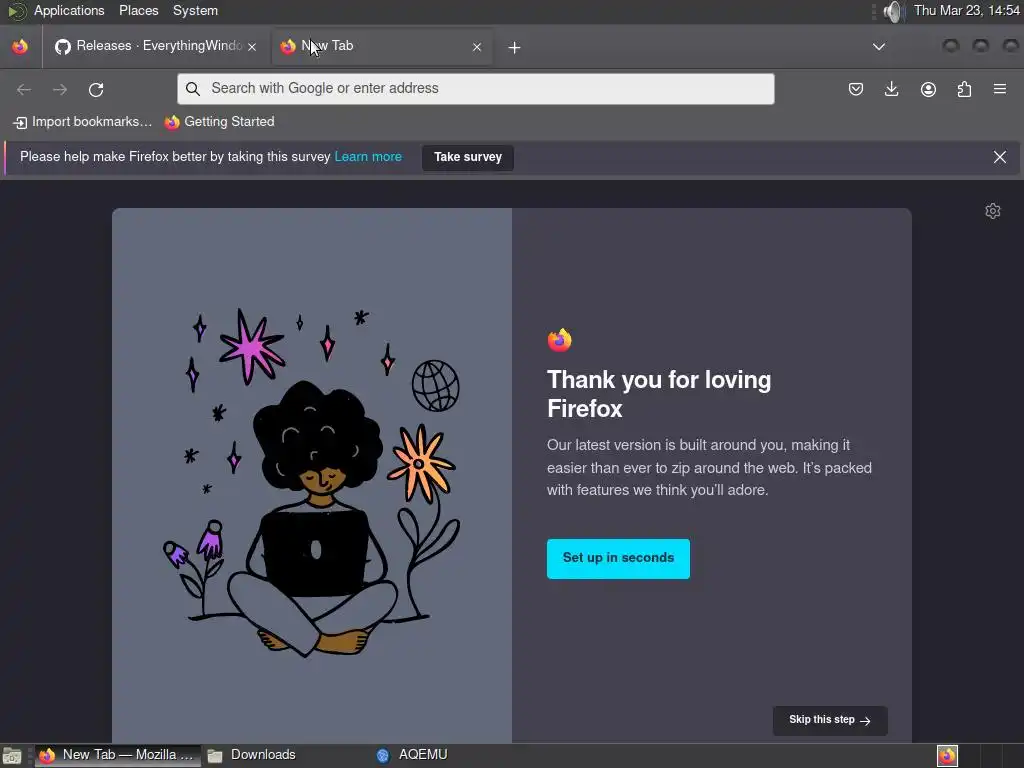This screenshot has height=768, width=1024.
Task: Click the Set up in seconds button
Action: [x=618, y=558]
